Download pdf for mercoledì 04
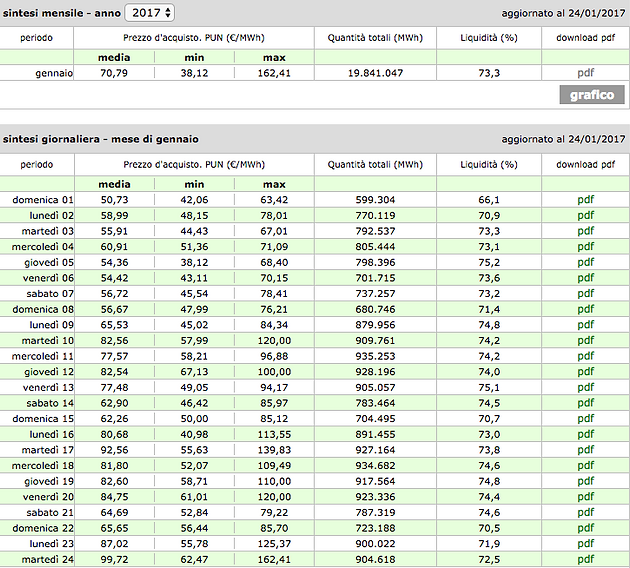Screen dimensions: 630x568 point(585,247)
